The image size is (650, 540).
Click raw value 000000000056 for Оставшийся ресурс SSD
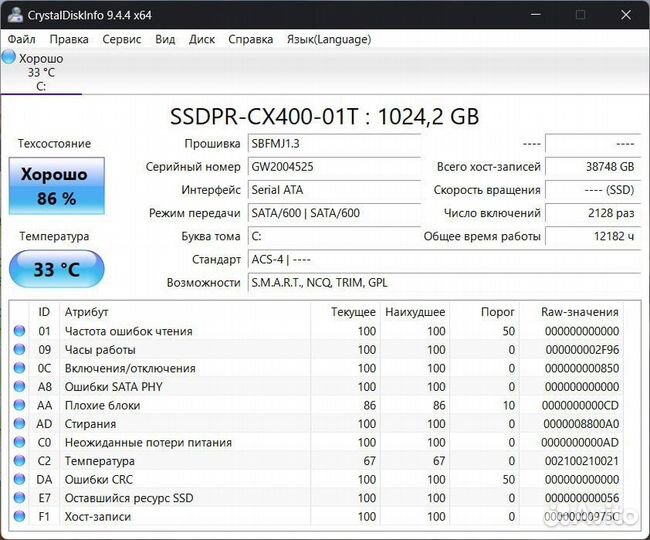point(582,498)
